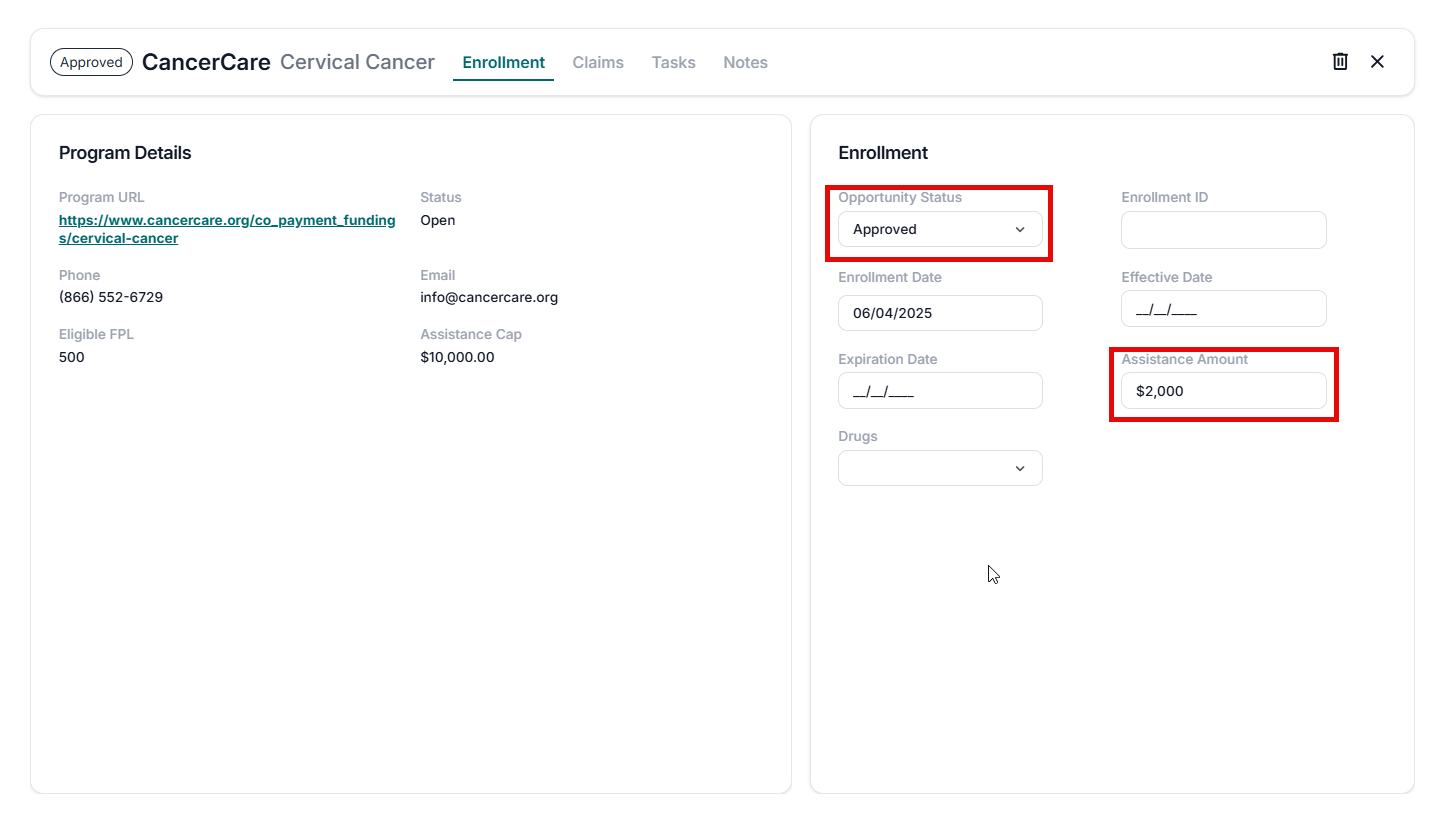Click the Enrollment ID field
This screenshot has width=1444, height=824.
pyautogui.click(x=1223, y=230)
